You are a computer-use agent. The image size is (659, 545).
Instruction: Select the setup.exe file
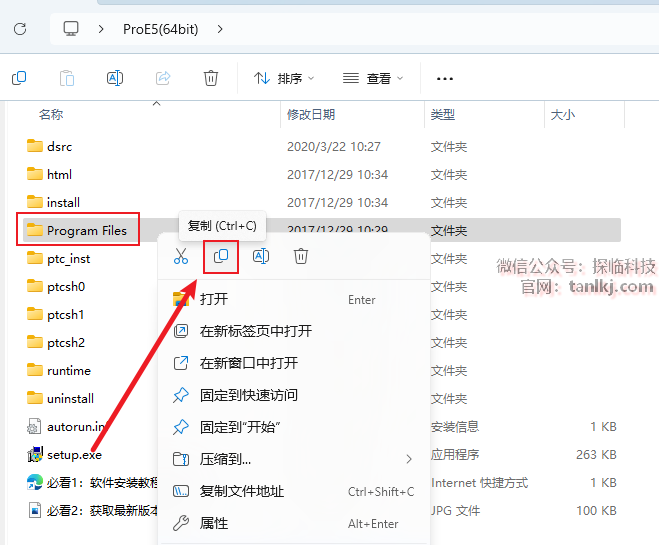[74, 455]
